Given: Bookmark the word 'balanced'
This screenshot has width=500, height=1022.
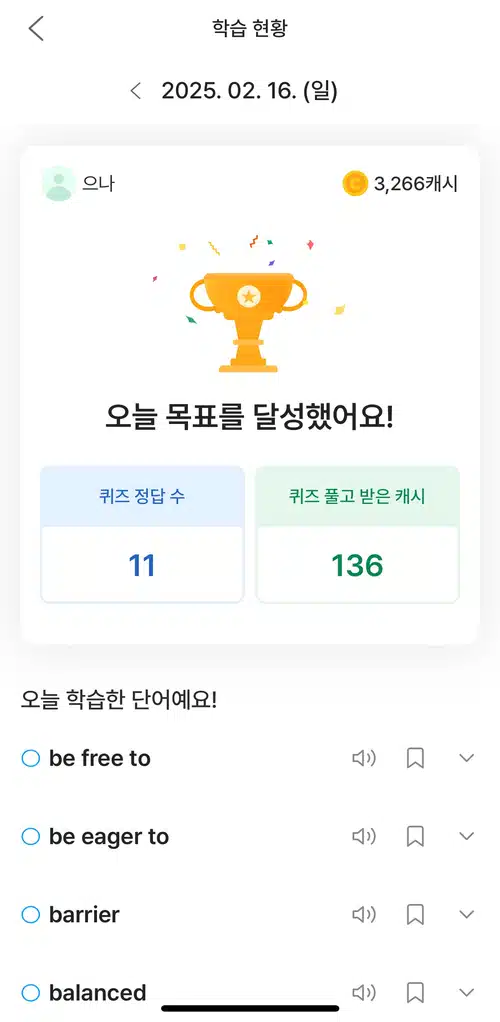Looking at the screenshot, I should click(x=415, y=993).
